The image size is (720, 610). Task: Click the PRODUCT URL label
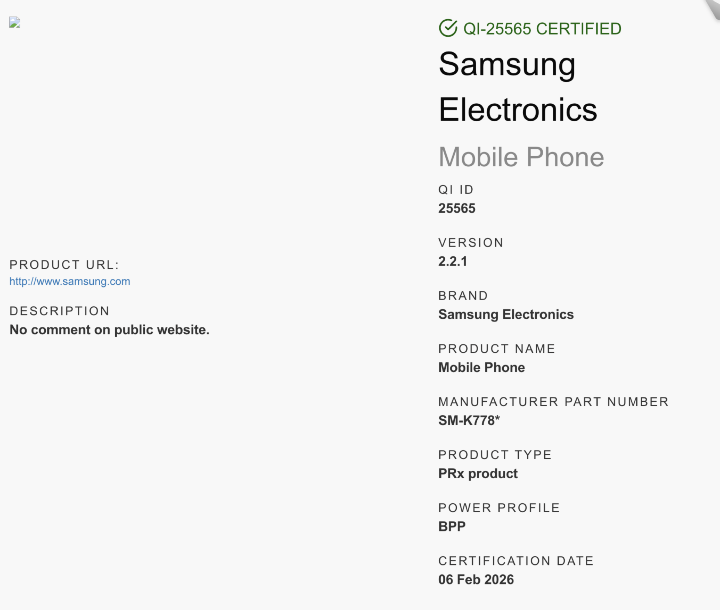coord(64,265)
